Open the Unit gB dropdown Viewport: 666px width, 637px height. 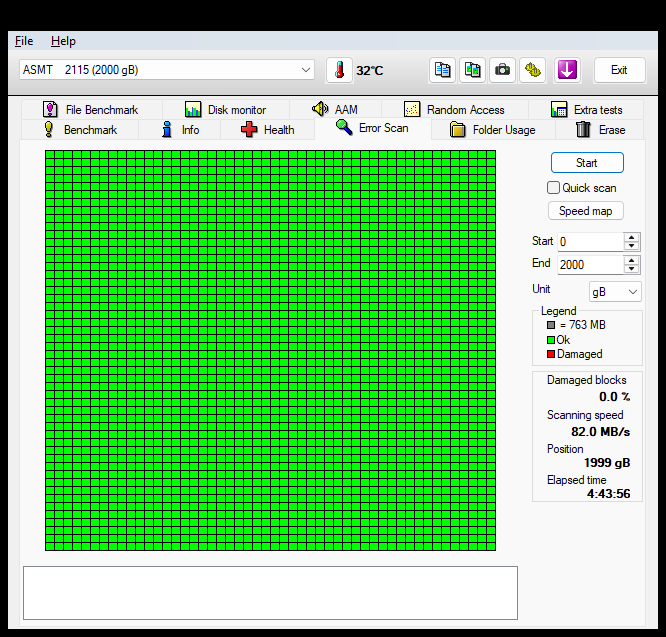[x=615, y=292]
